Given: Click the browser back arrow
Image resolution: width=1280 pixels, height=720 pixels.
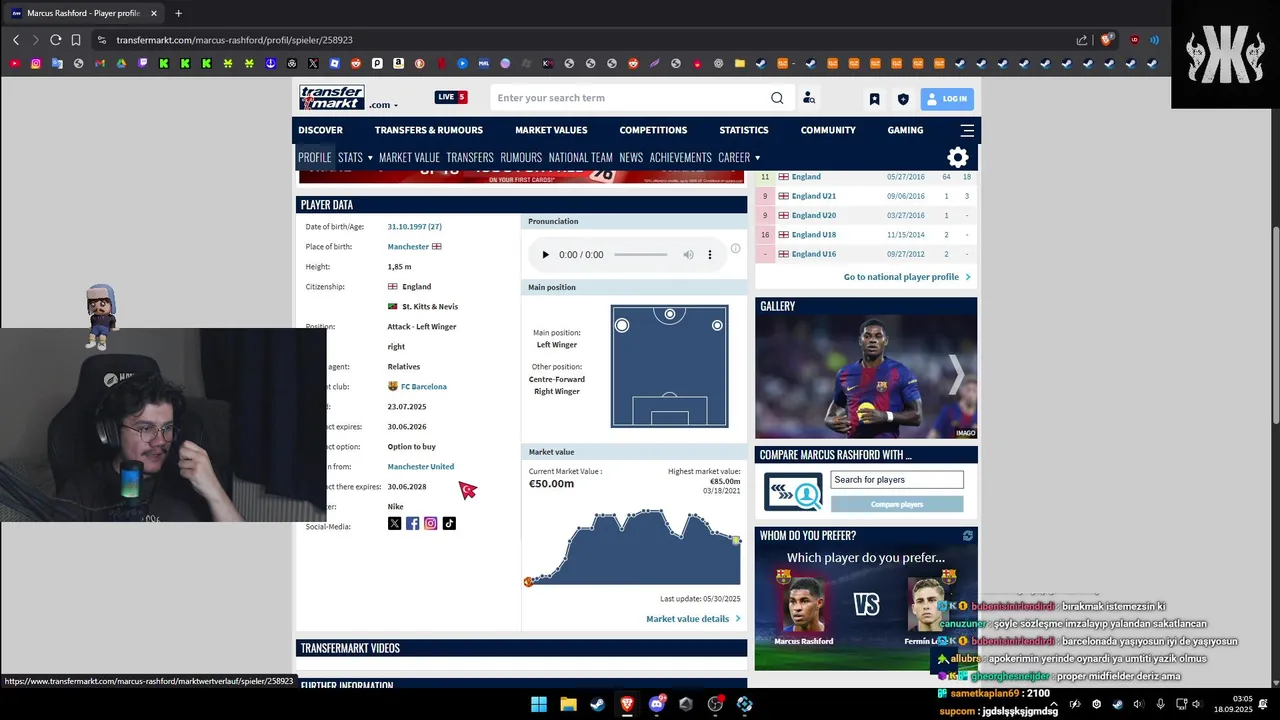Looking at the screenshot, I should [16, 40].
